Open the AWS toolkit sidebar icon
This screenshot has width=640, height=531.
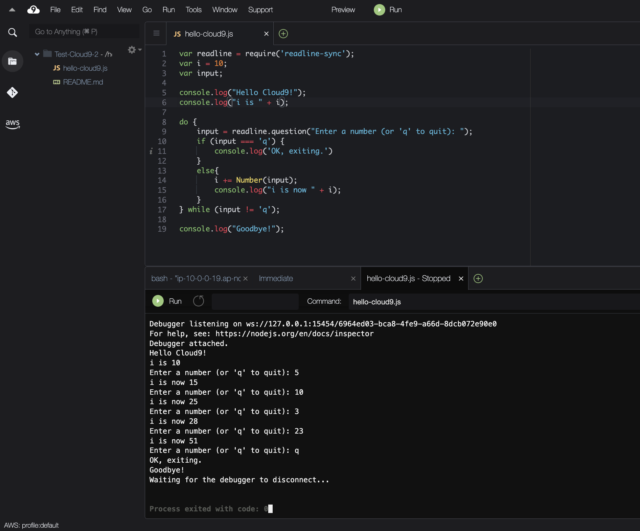(x=12, y=124)
